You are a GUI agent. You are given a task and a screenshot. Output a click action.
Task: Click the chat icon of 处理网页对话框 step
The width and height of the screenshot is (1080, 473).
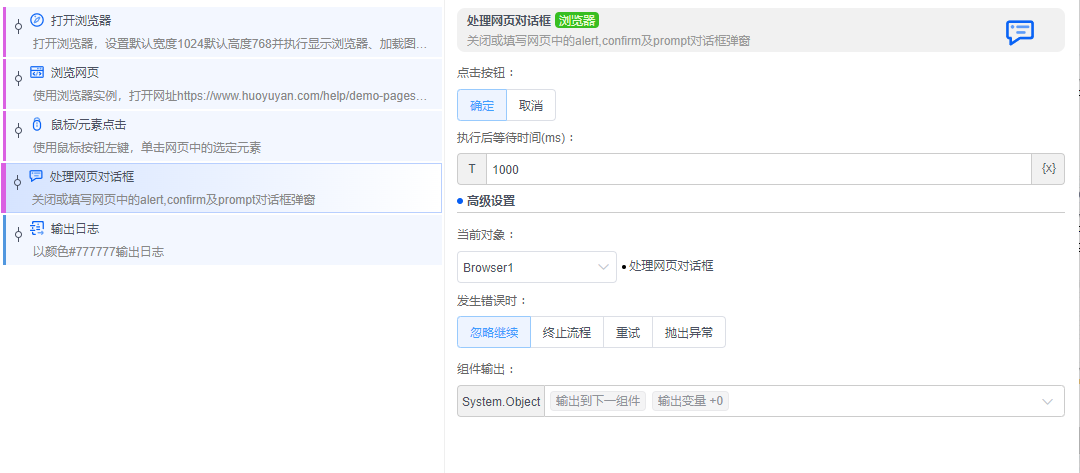(37, 176)
